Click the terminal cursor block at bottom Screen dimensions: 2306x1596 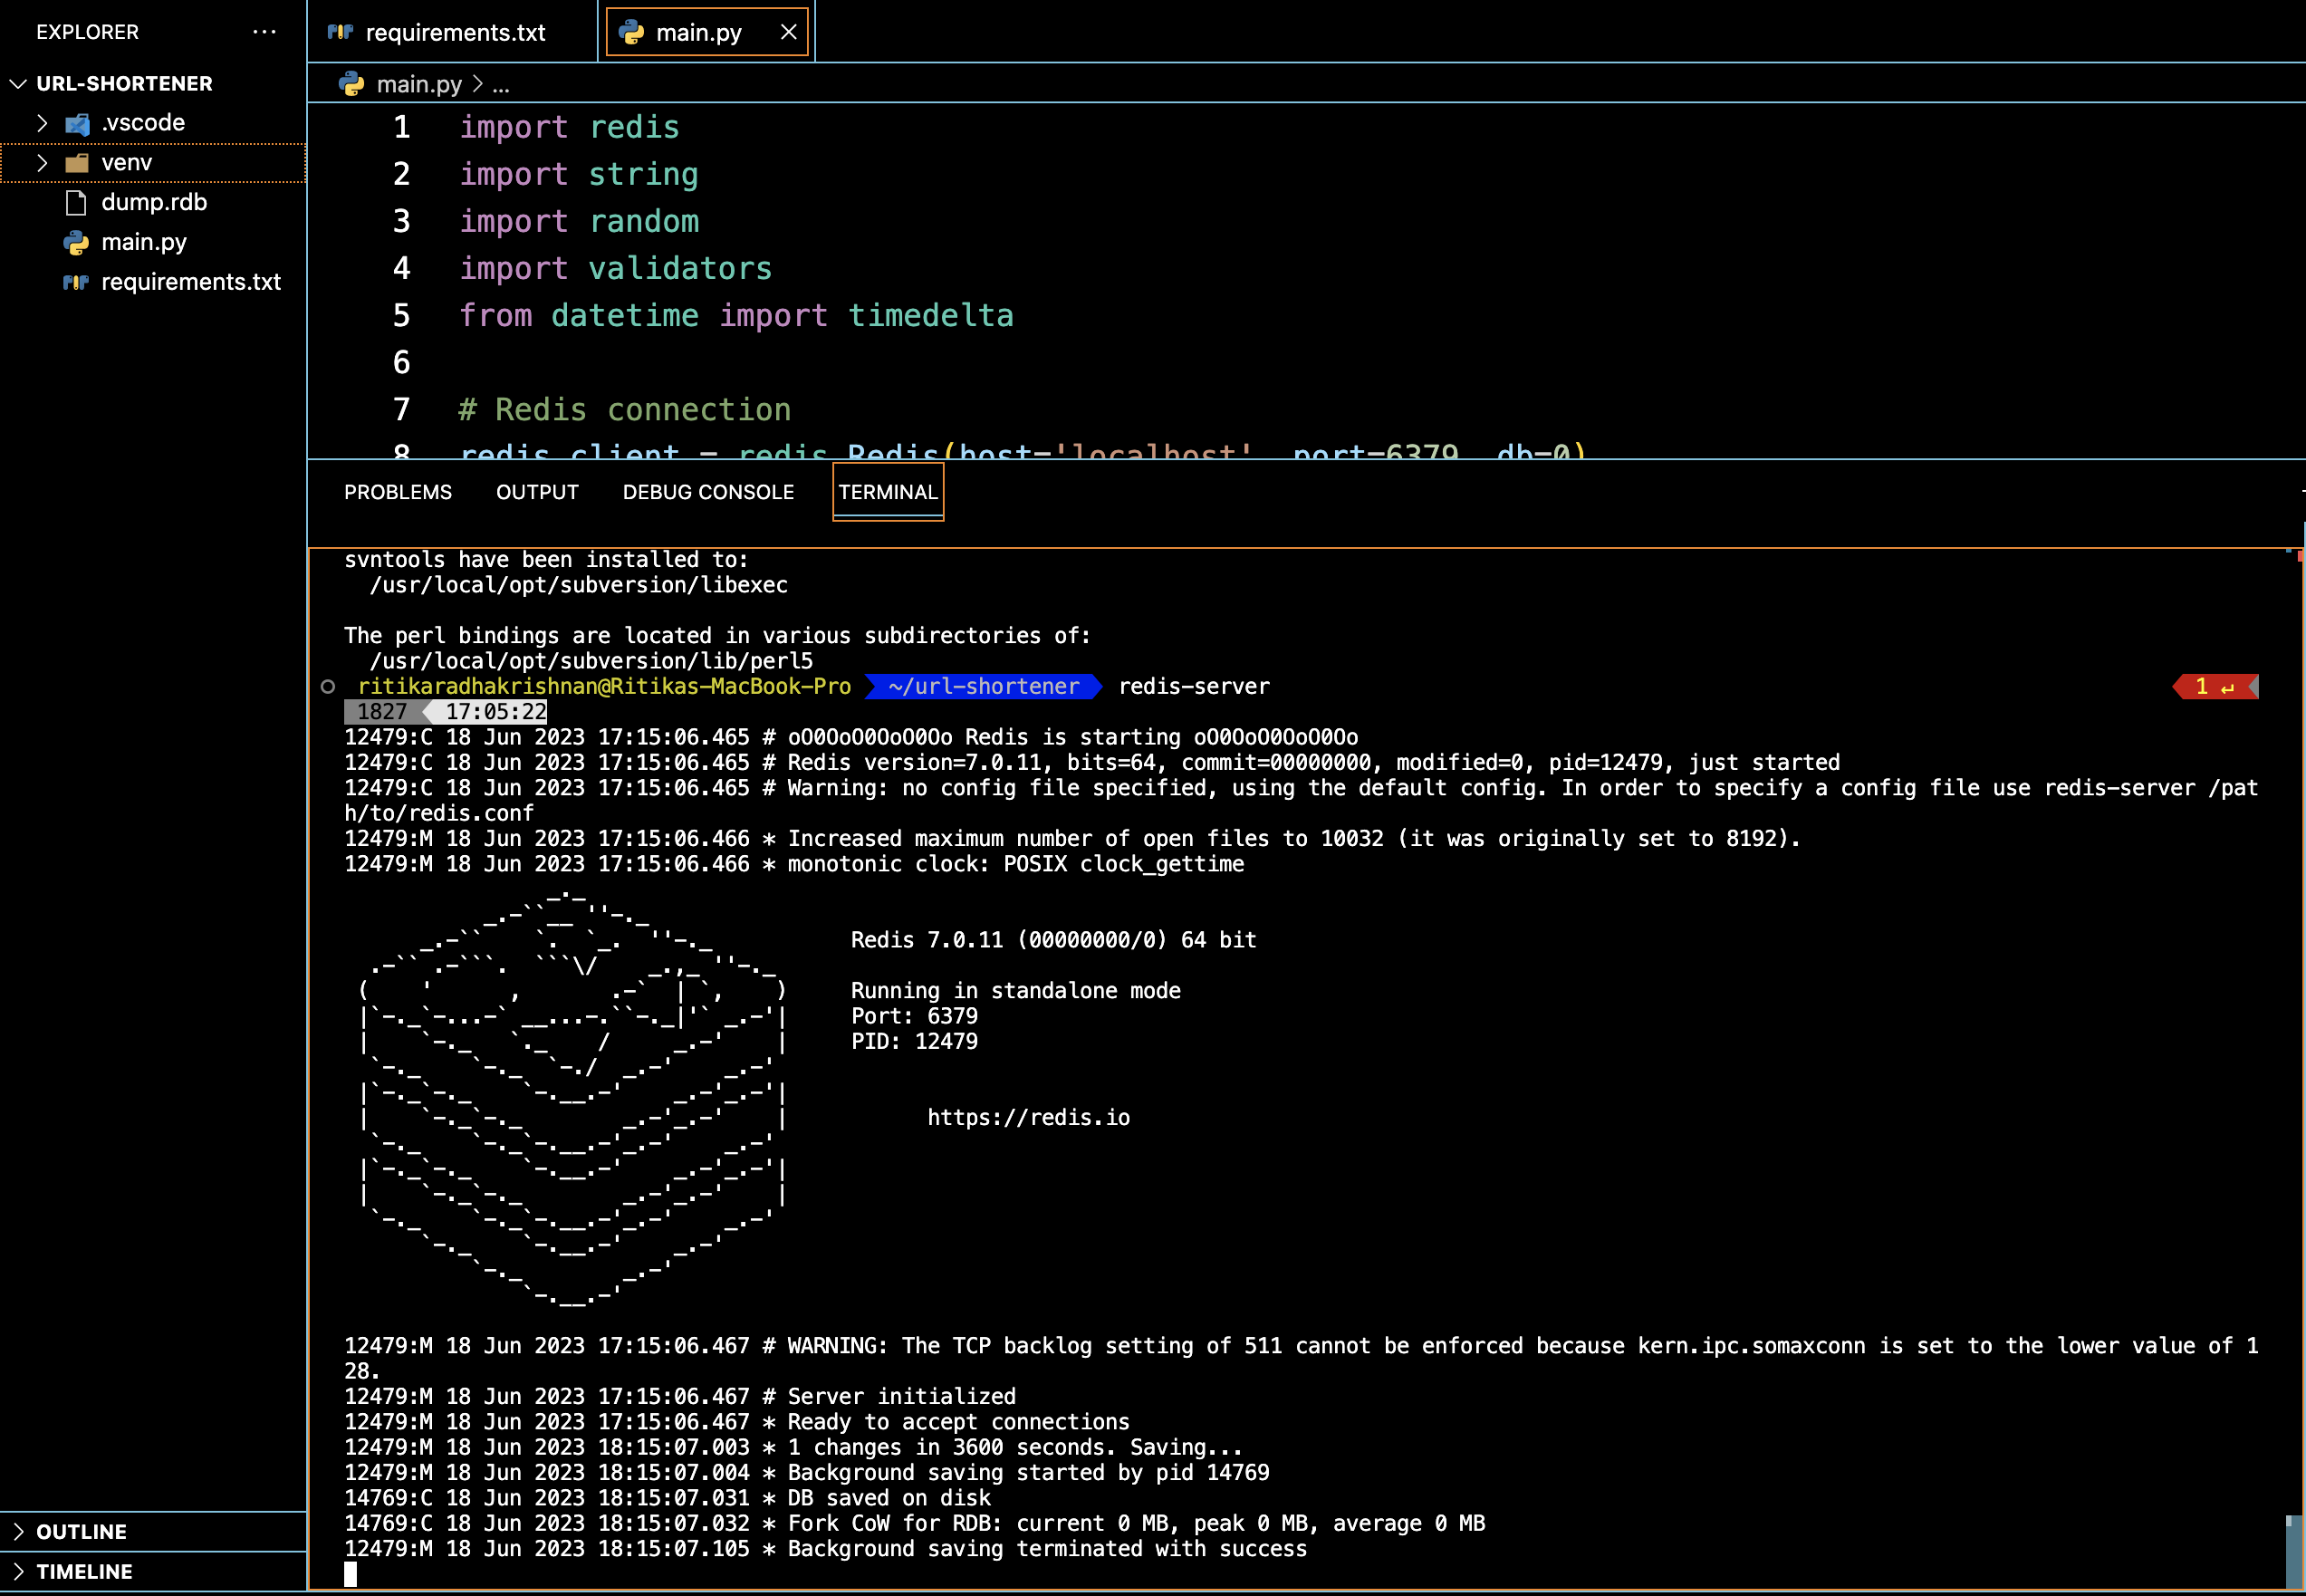350,1575
